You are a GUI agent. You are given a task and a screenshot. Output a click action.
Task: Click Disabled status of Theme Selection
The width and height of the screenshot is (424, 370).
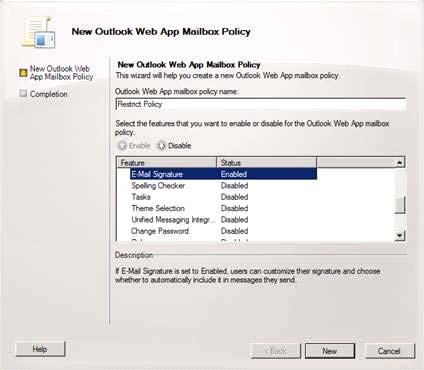coord(234,208)
